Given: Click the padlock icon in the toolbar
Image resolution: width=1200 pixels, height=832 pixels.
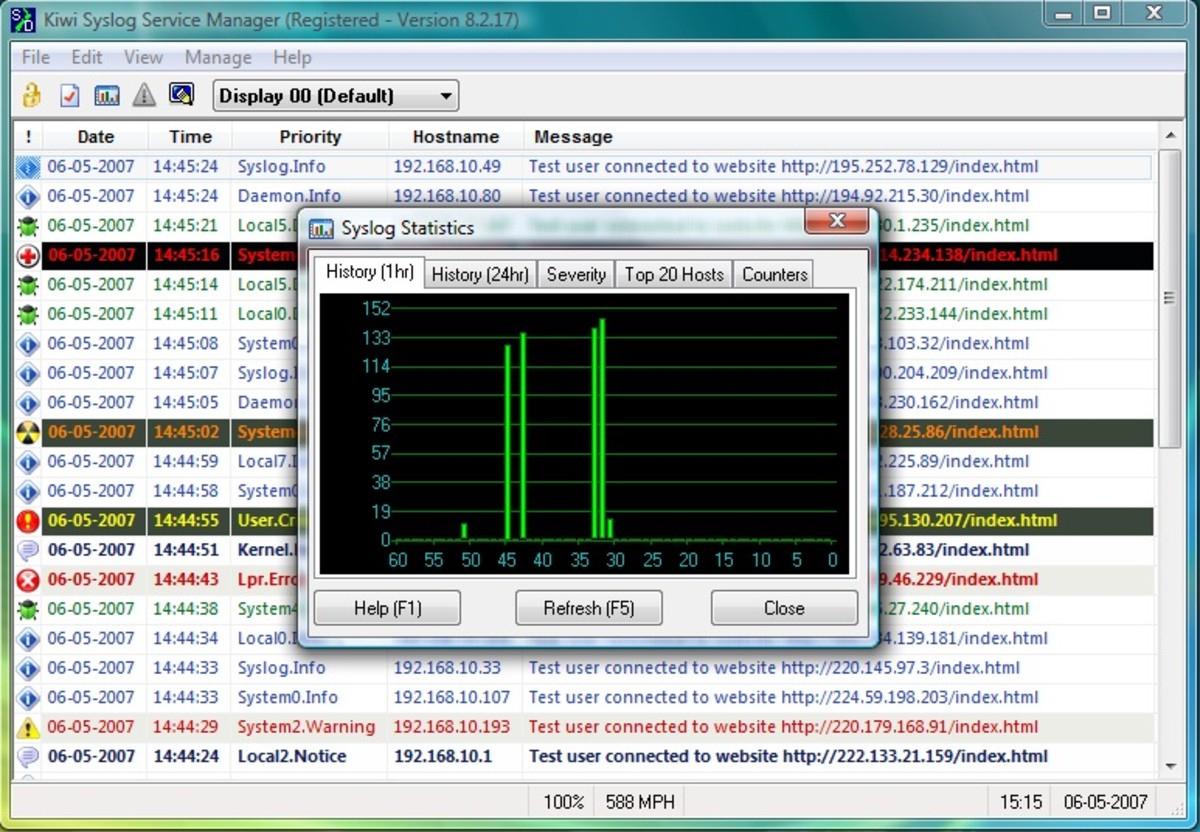Looking at the screenshot, I should [32, 96].
